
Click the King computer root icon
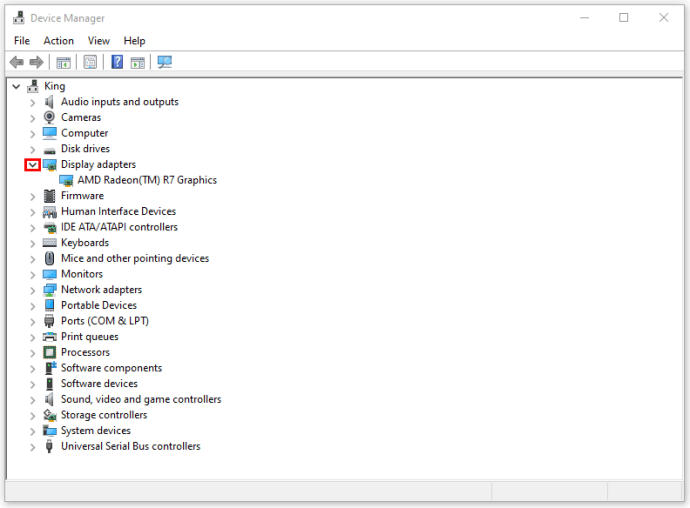pos(33,86)
